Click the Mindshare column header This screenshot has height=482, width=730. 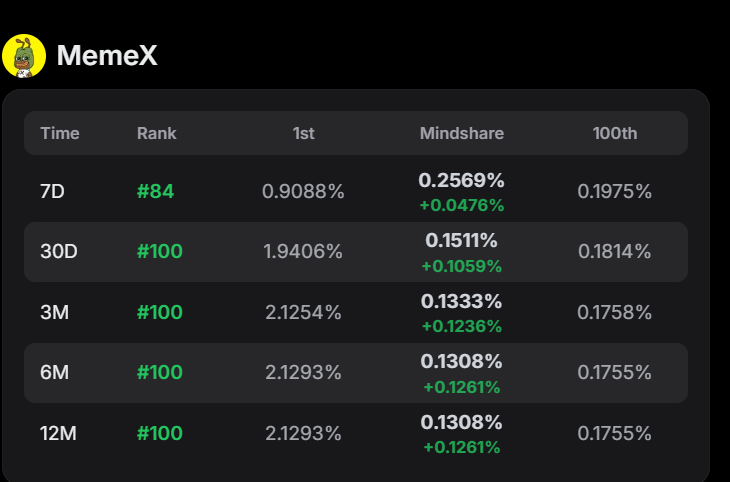pos(462,133)
